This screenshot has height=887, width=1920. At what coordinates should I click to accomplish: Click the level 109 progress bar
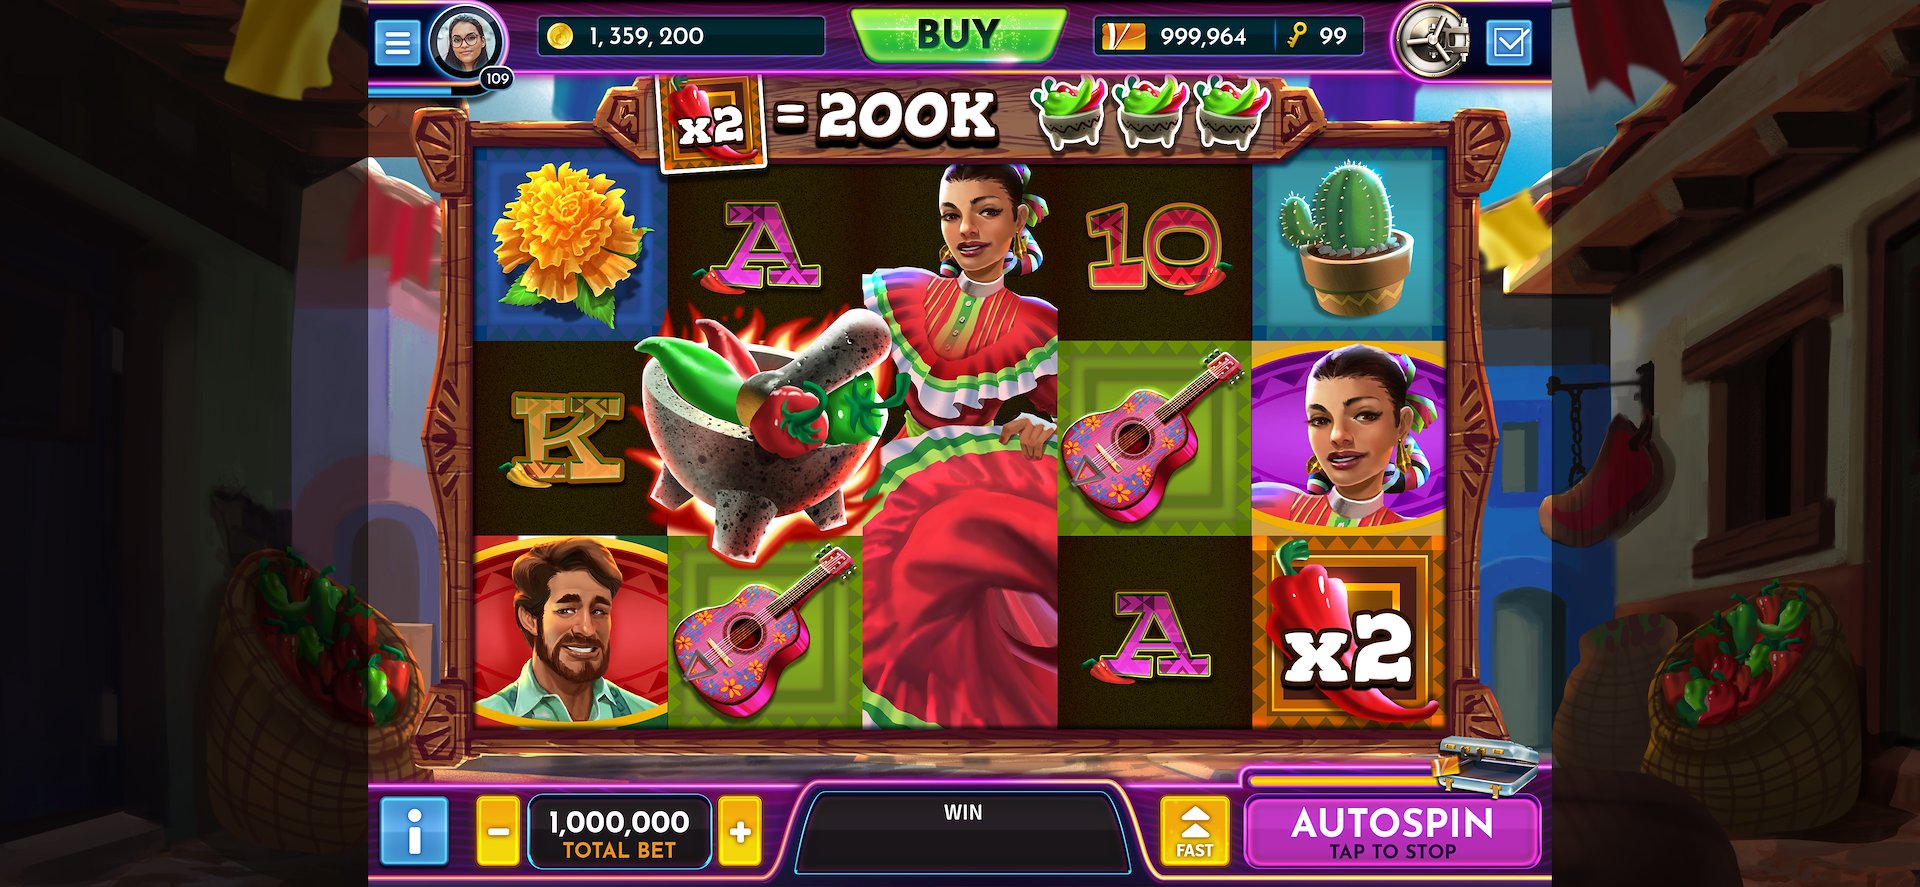click(x=428, y=90)
